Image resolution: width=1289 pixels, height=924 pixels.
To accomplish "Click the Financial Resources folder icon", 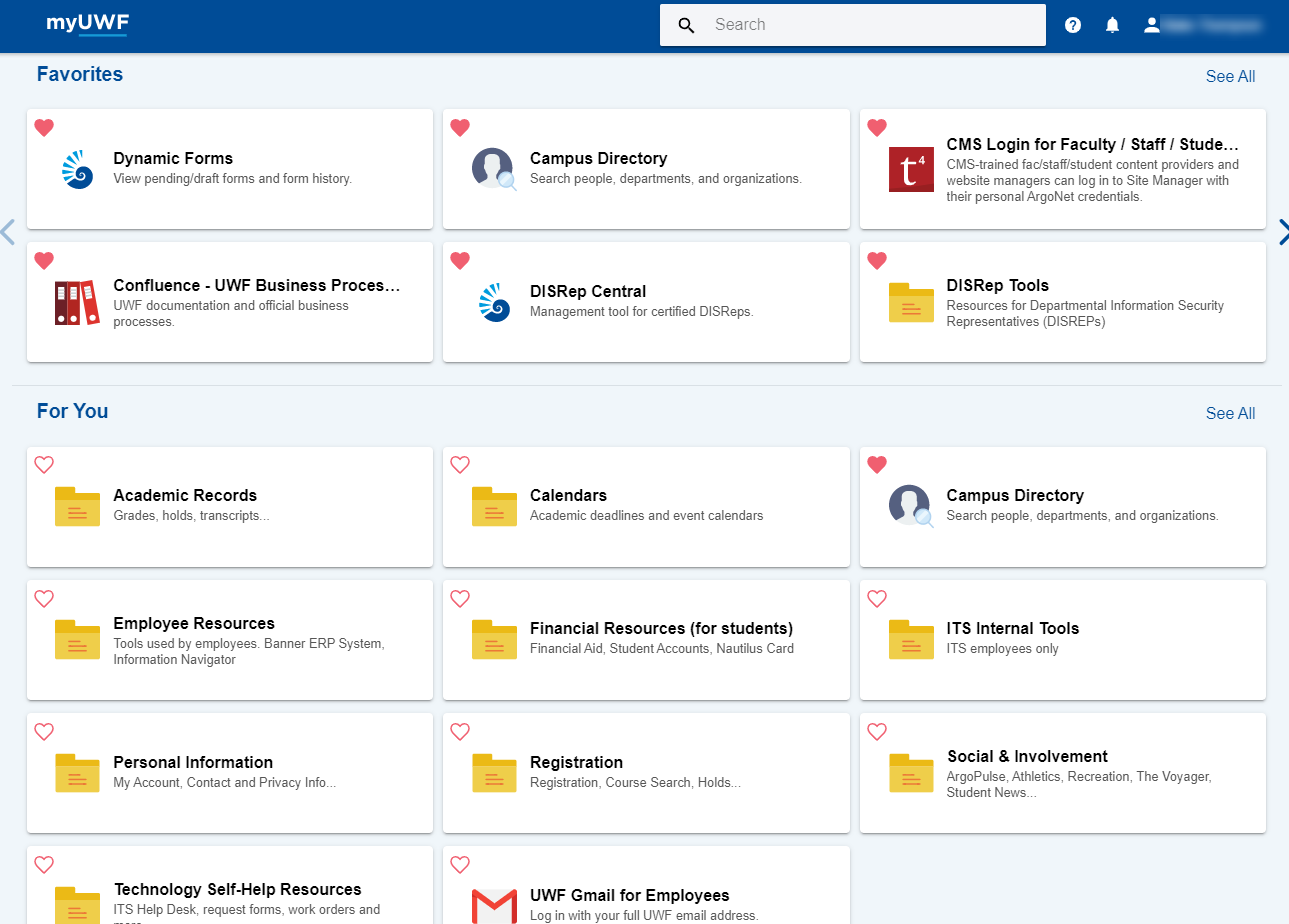I will coord(494,640).
